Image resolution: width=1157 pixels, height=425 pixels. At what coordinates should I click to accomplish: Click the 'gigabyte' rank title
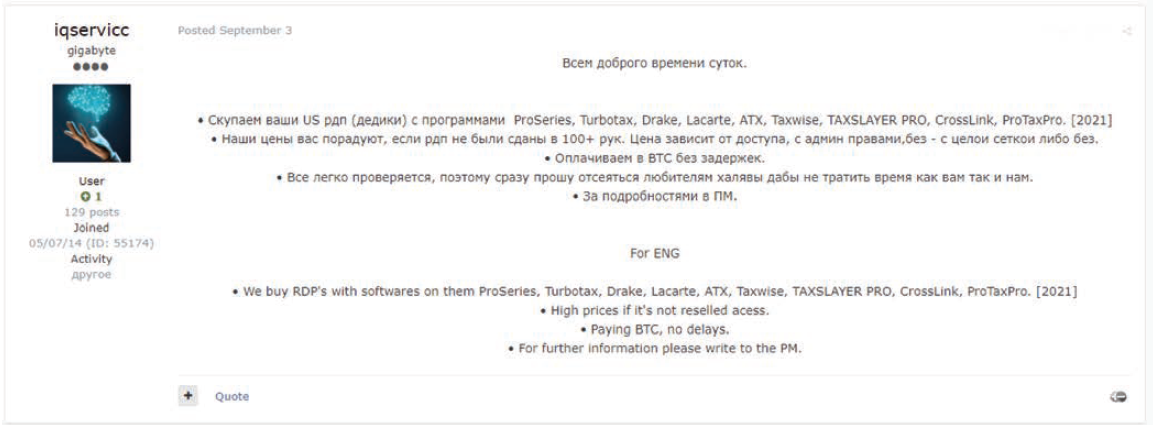pyautogui.click(x=91, y=51)
